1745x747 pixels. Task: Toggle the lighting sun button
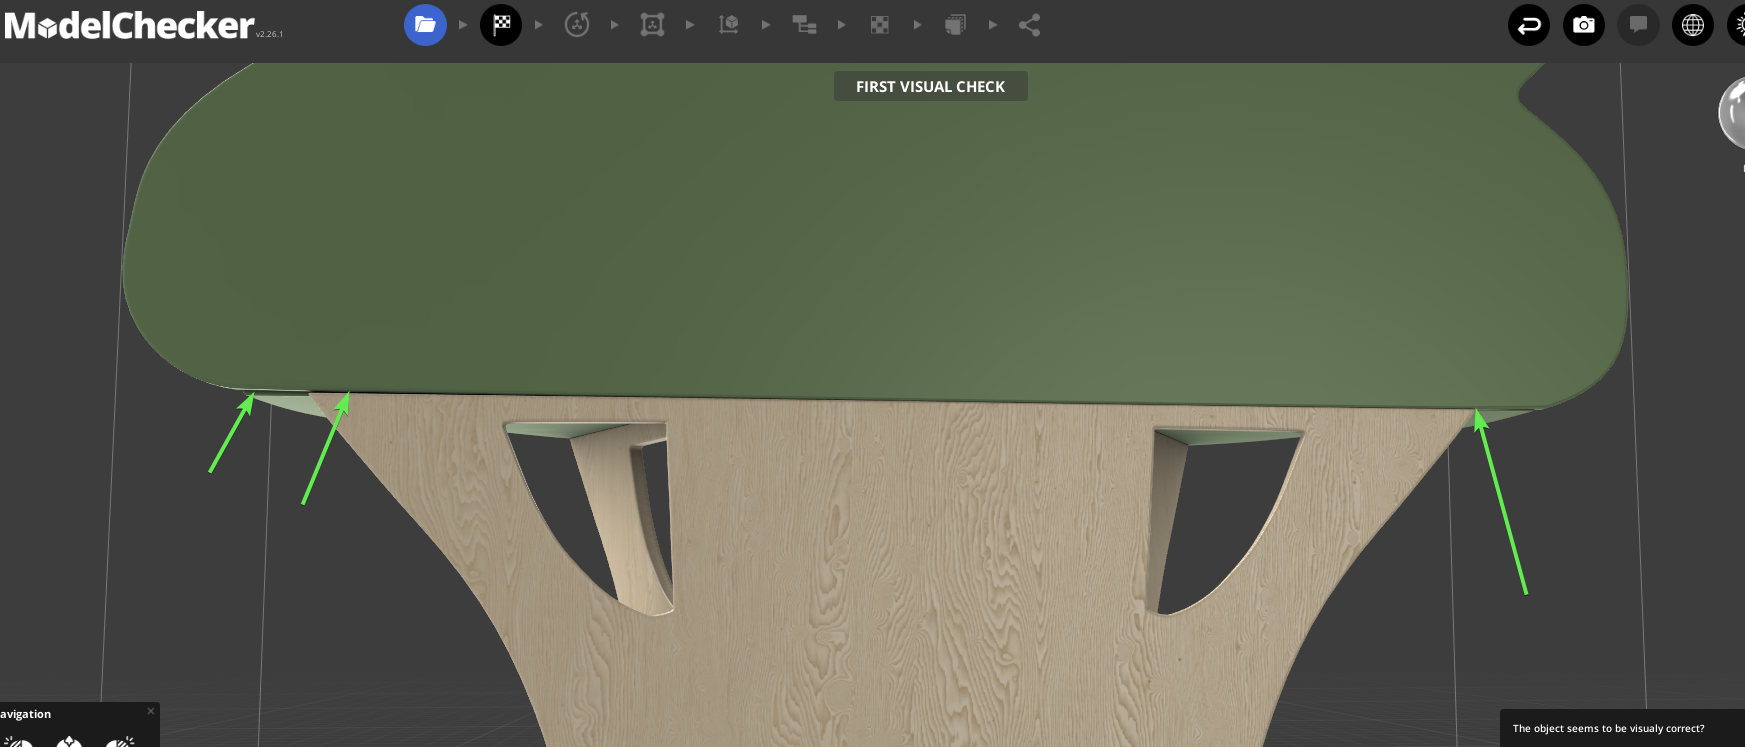[x=1738, y=25]
